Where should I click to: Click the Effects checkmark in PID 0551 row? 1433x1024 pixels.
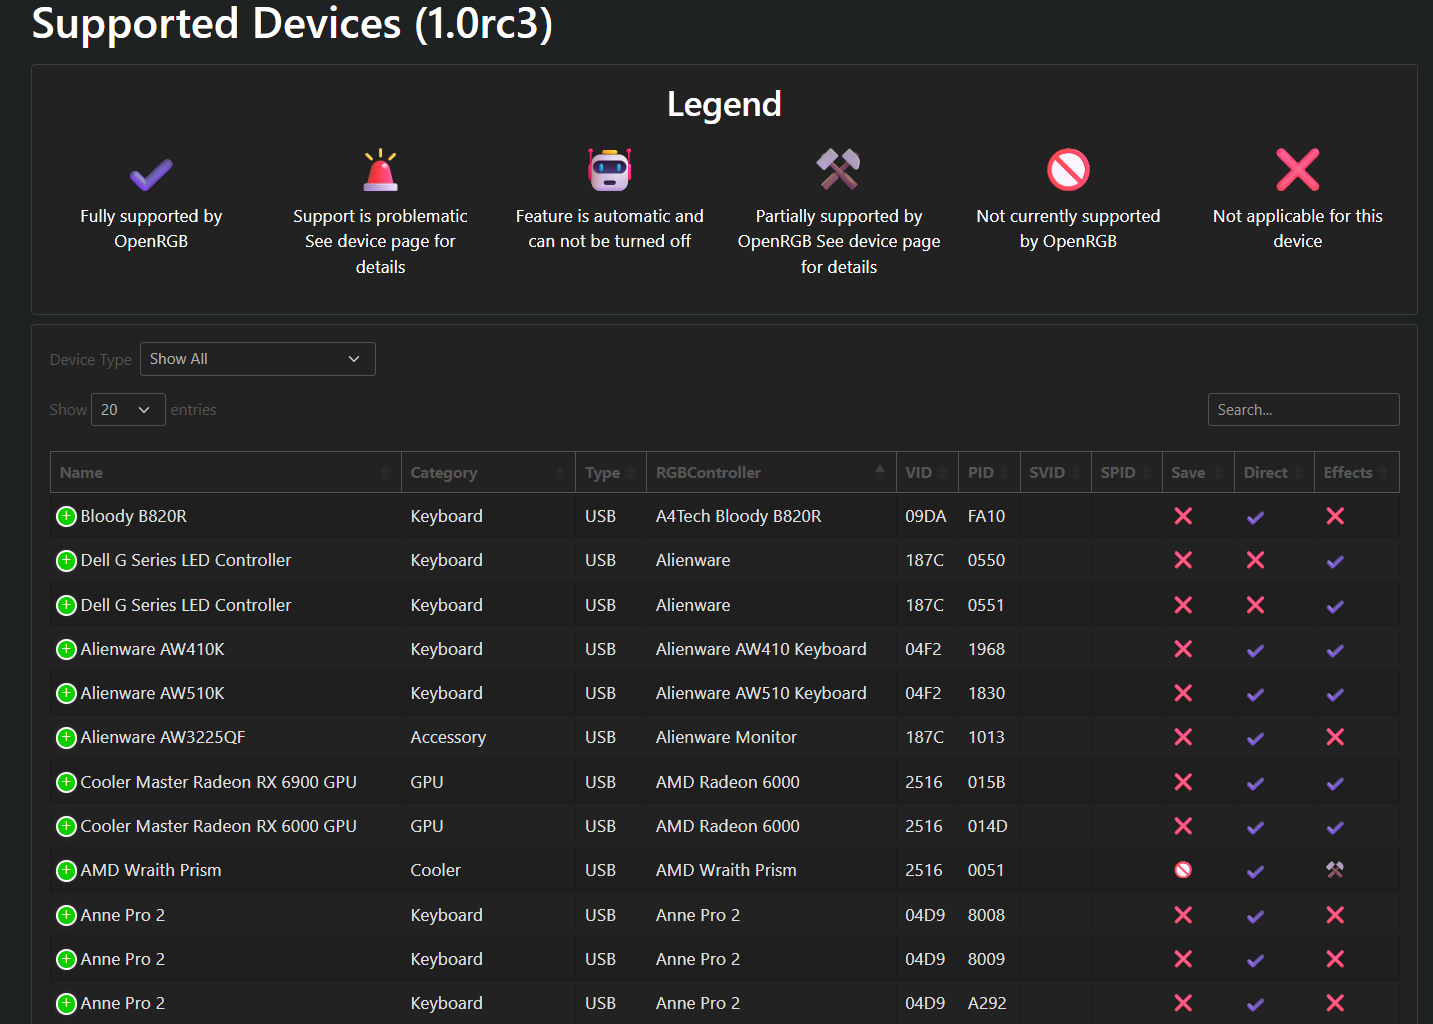click(x=1335, y=606)
